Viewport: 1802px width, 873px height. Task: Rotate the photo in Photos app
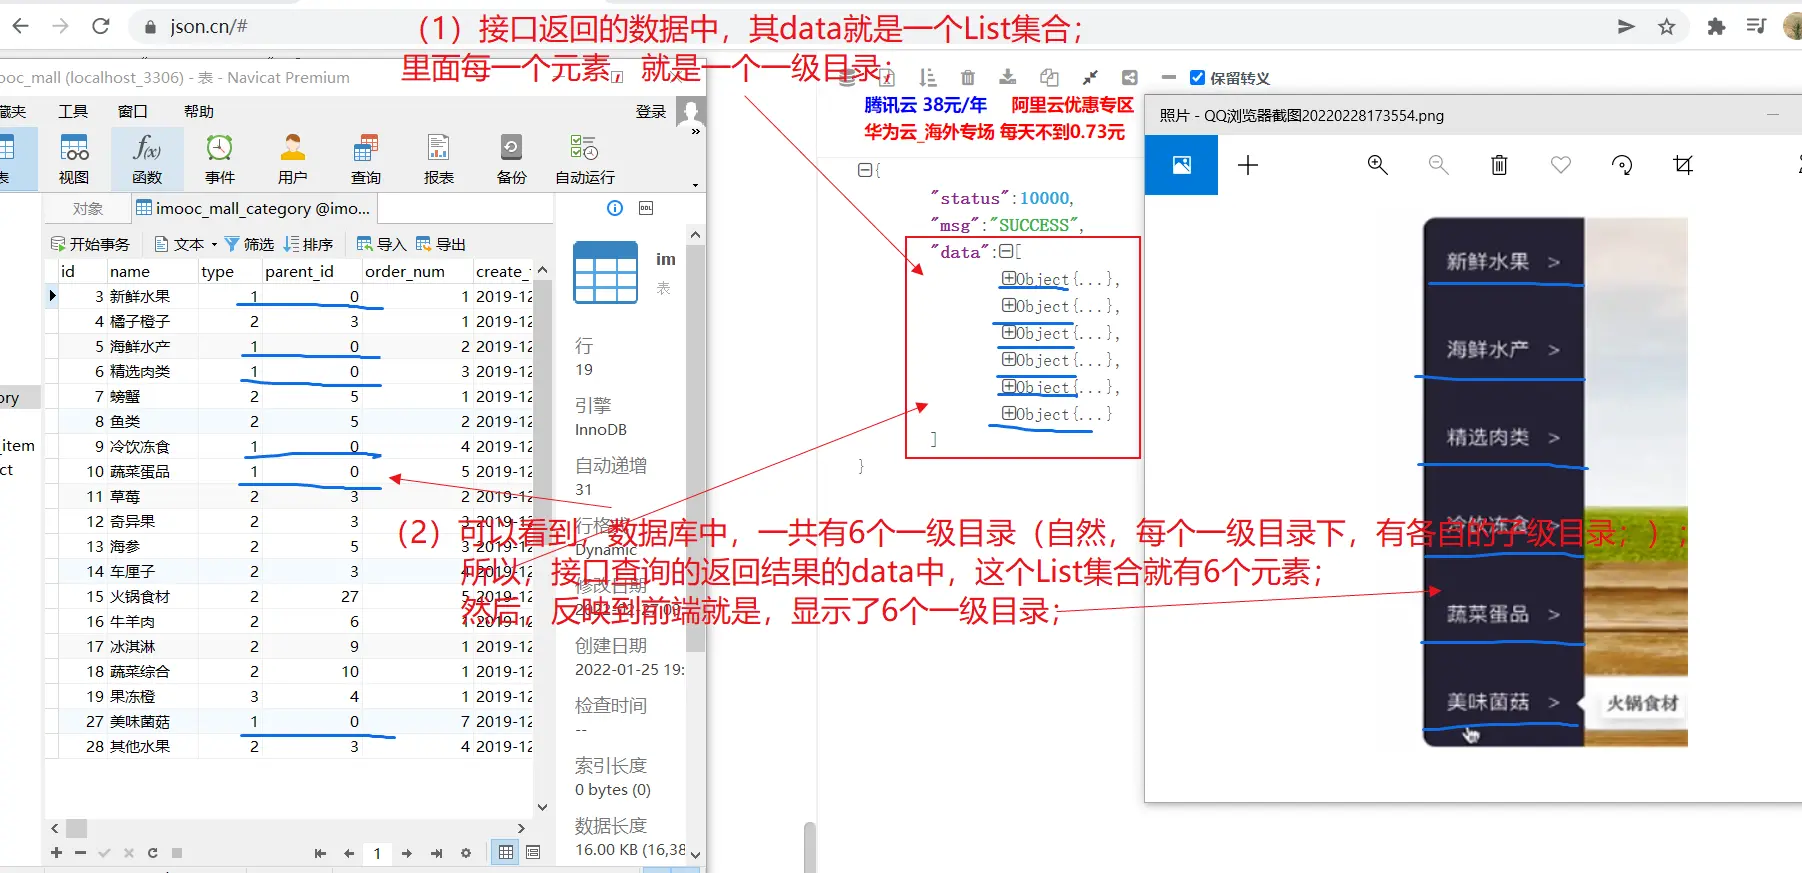(1622, 165)
